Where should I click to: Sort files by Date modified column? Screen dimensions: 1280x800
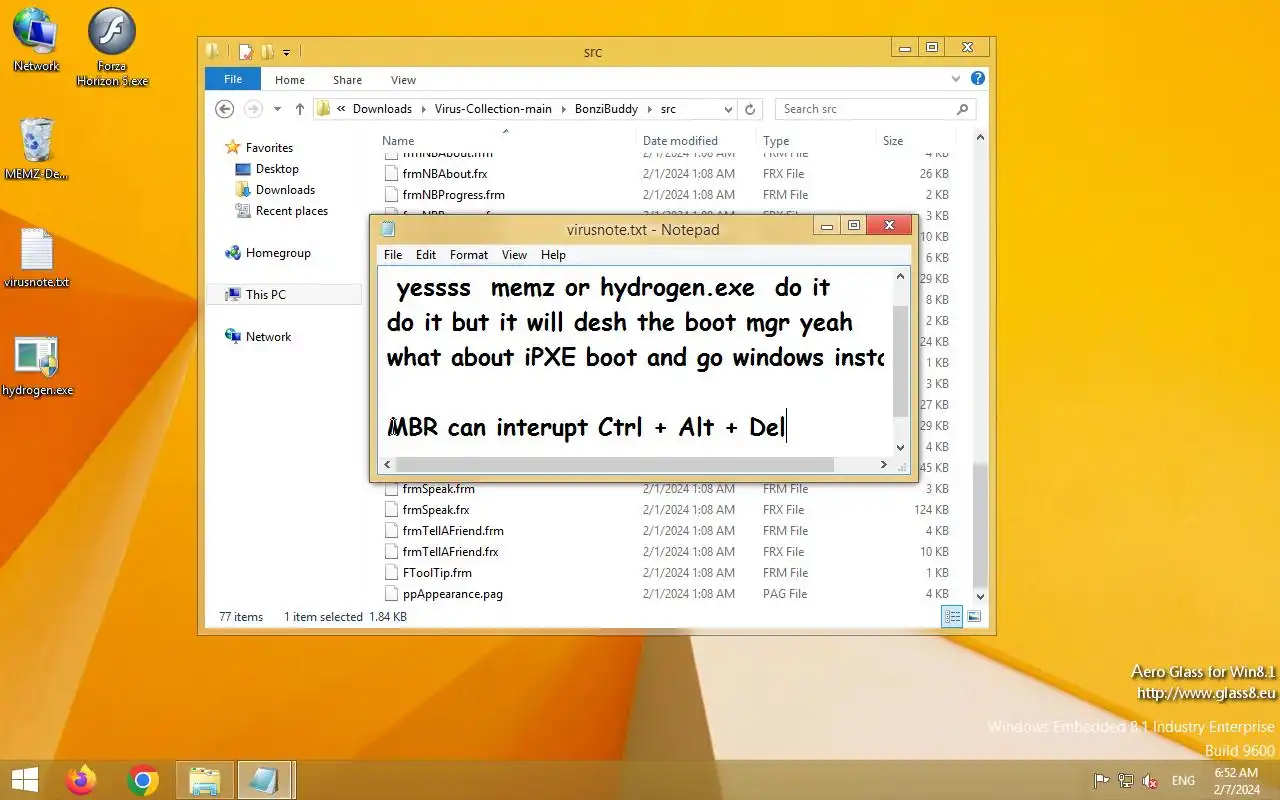coord(695,141)
